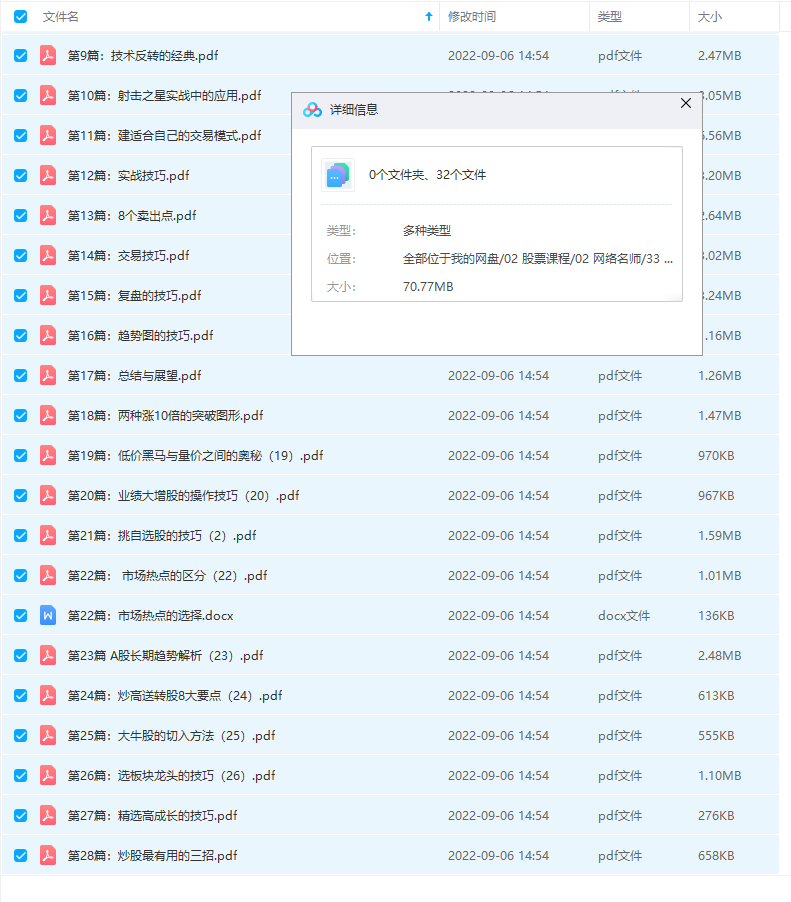This screenshot has height=902, width=791.
Task: Click the 详细信息 dialog title
Action: coord(353,109)
